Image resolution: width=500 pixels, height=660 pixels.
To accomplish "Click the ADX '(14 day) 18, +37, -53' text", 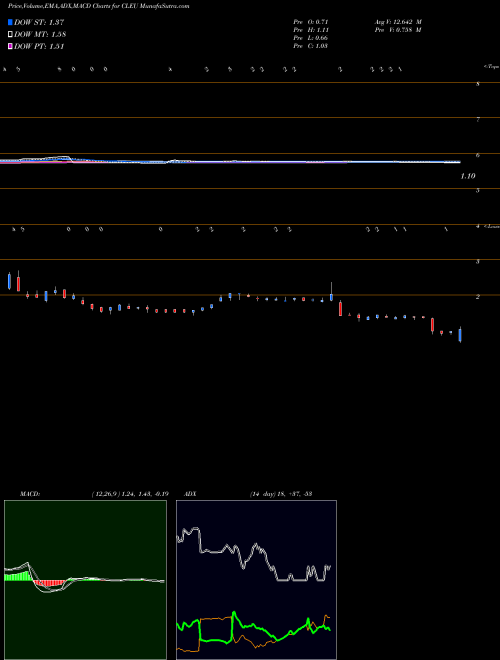I will 280,494.
